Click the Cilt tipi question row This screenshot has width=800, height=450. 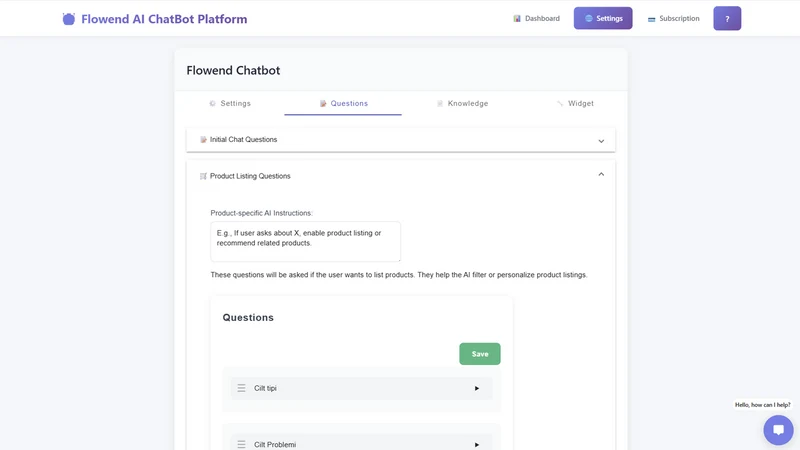pos(361,388)
